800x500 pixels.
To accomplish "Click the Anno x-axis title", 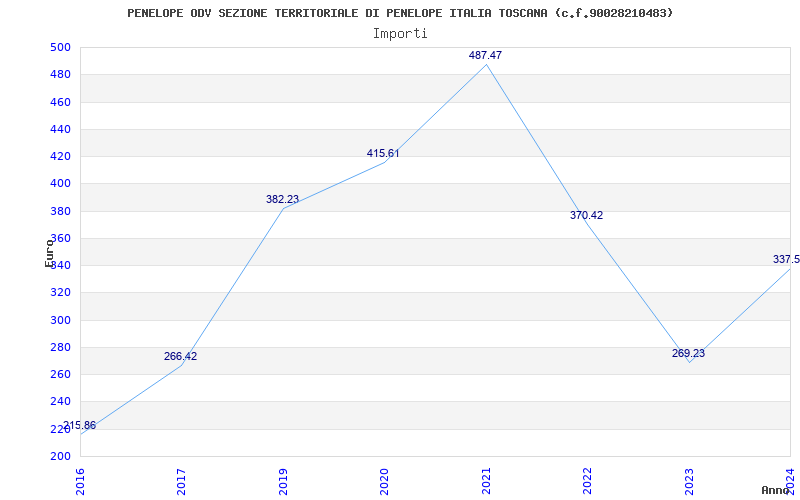I will point(775,490).
